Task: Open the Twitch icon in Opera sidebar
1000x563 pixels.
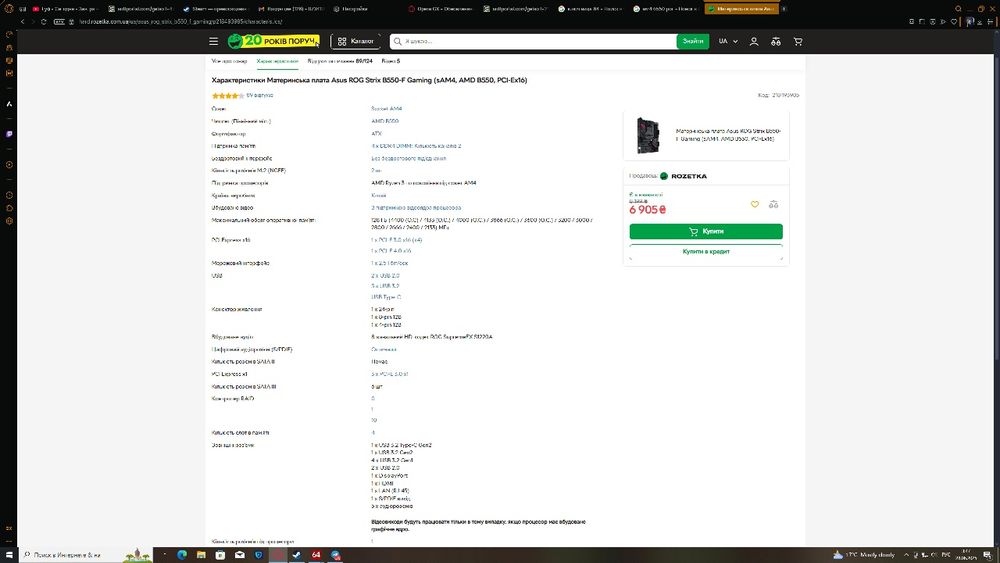Action: 9,135
